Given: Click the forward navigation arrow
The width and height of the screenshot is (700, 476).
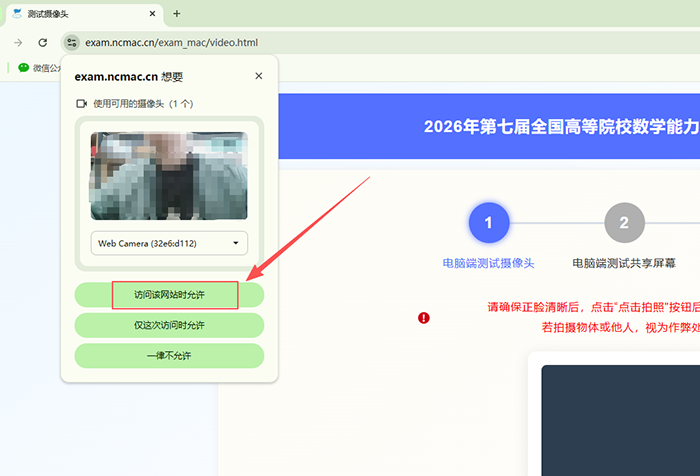Looking at the screenshot, I should pyautogui.click(x=18, y=42).
